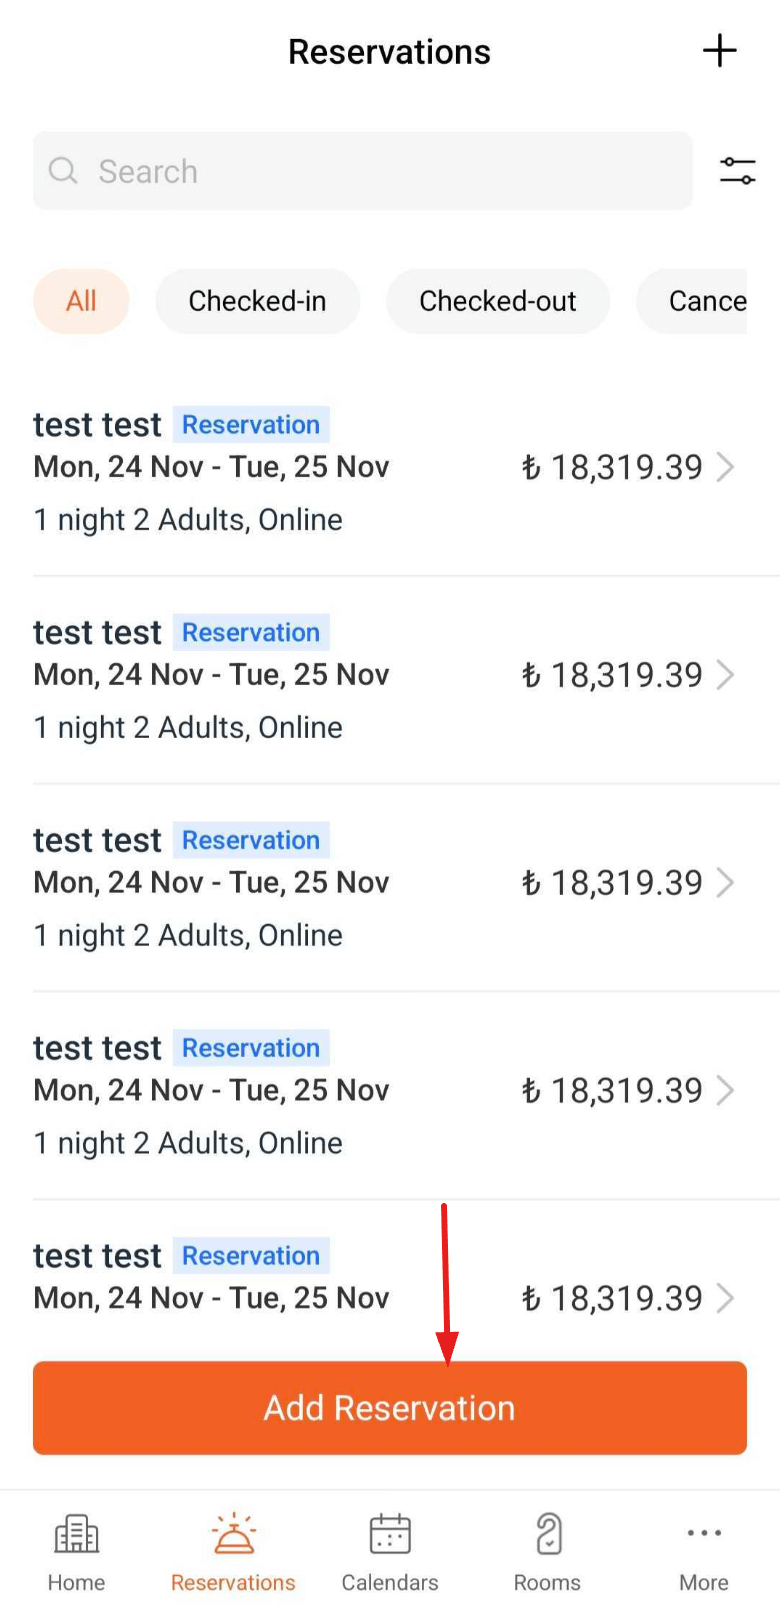This screenshot has height=1614, width=780.
Task: Click the fifth reservation's Reservation status badge
Action: point(251,1256)
